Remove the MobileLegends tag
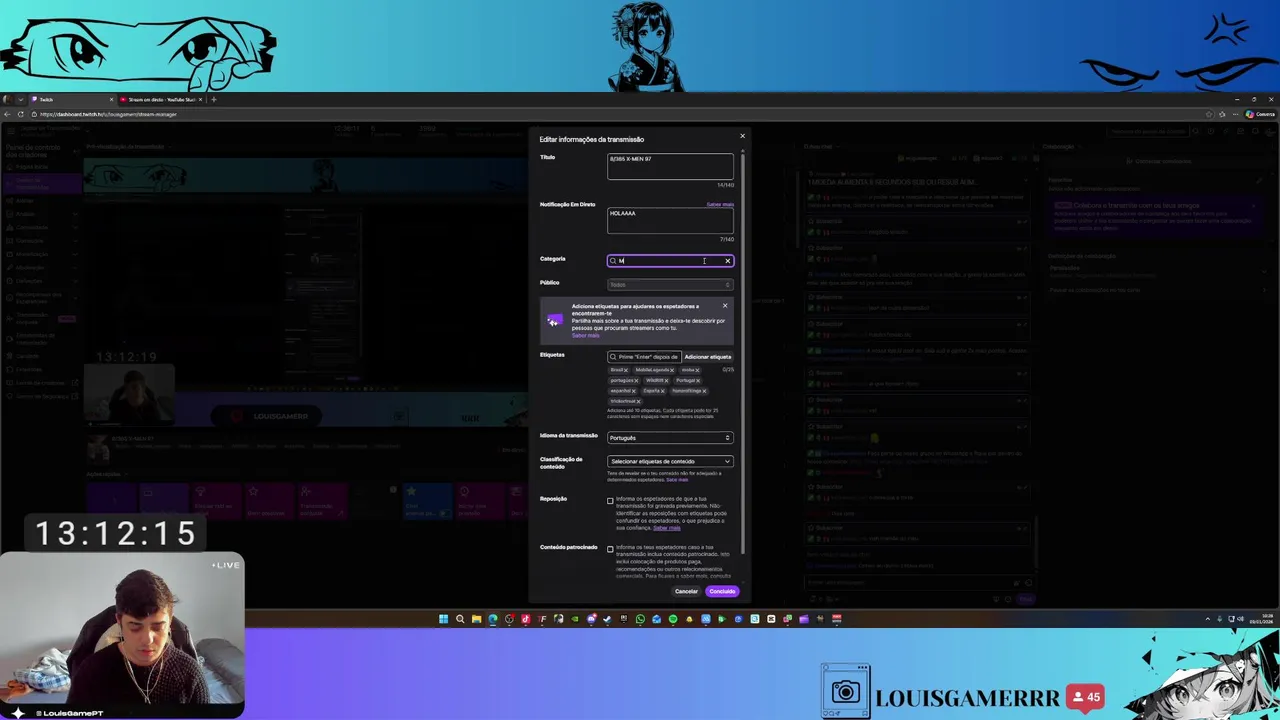The width and height of the screenshot is (1280, 720). click(672, 370)
